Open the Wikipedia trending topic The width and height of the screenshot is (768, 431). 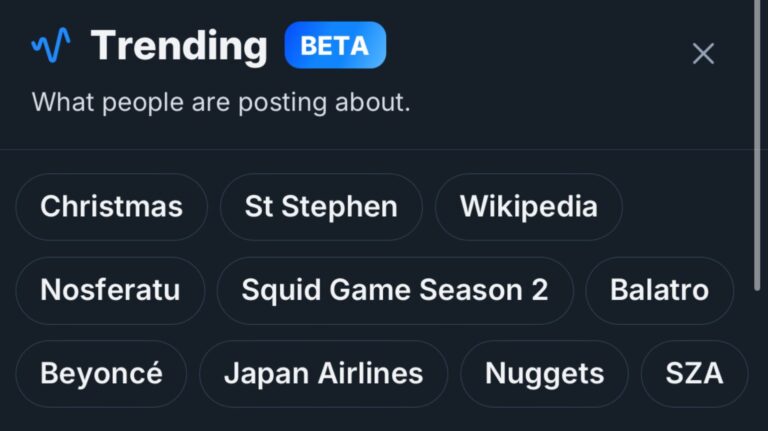[528, 207]
